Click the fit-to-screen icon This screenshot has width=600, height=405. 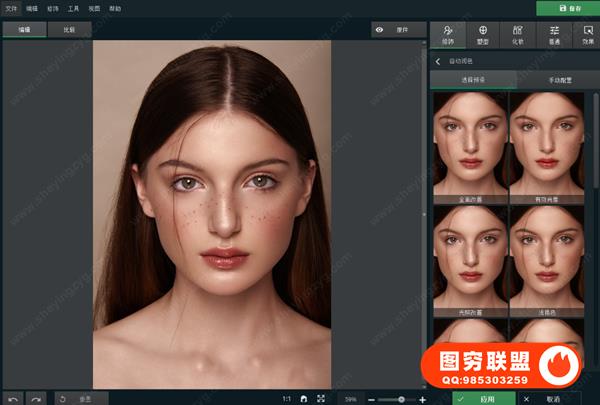320,398
